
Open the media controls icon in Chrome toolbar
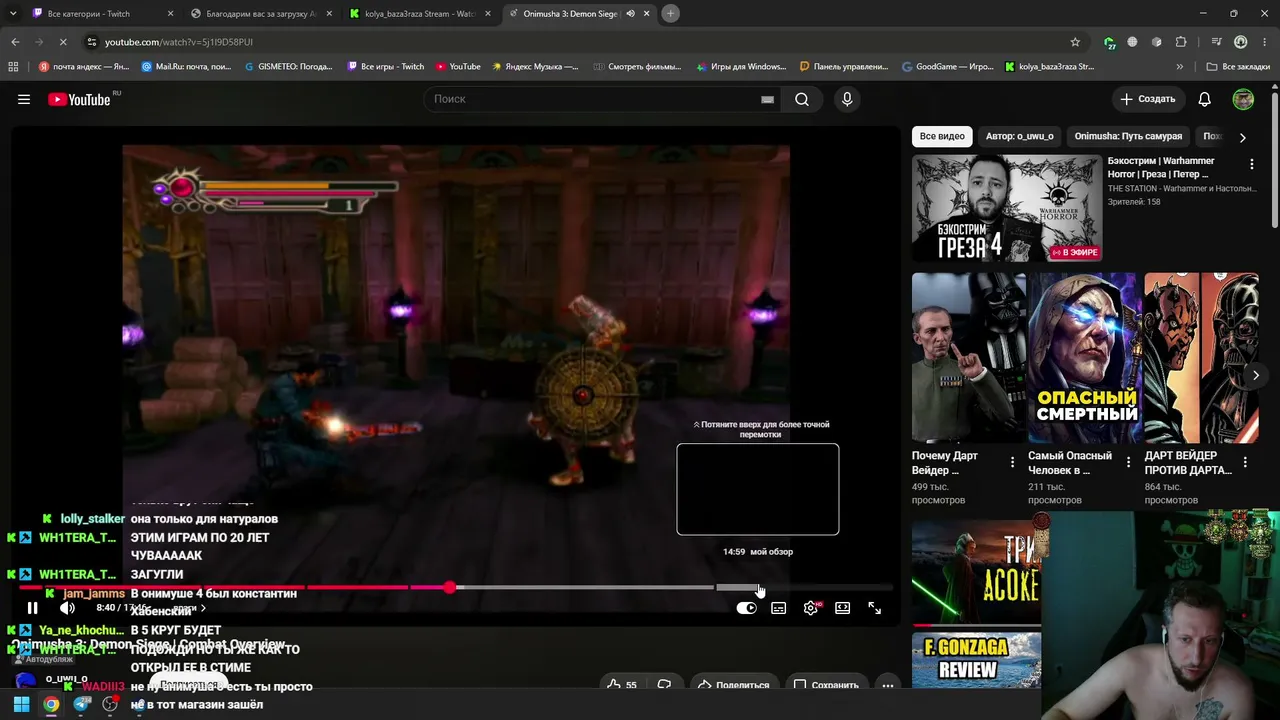1216,42
